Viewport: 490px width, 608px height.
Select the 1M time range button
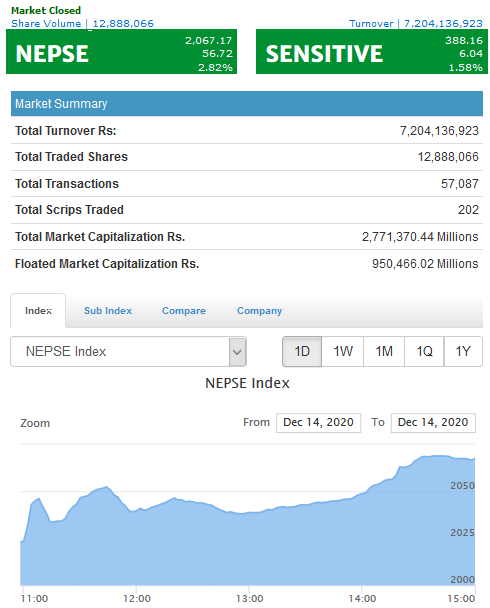point(384,351)
